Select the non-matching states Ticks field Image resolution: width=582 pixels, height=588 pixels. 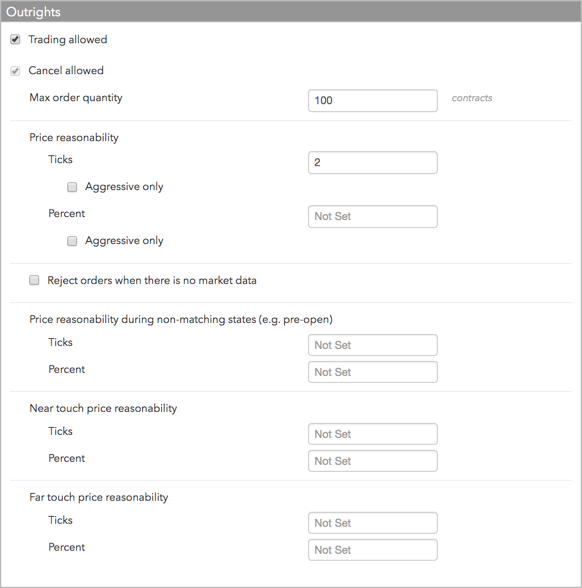373,345
